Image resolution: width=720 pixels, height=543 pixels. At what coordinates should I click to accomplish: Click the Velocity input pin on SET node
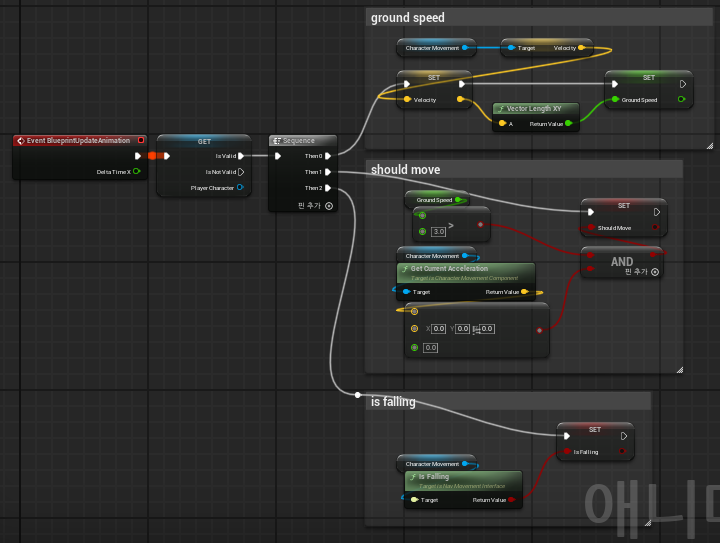tap(407, 99)
